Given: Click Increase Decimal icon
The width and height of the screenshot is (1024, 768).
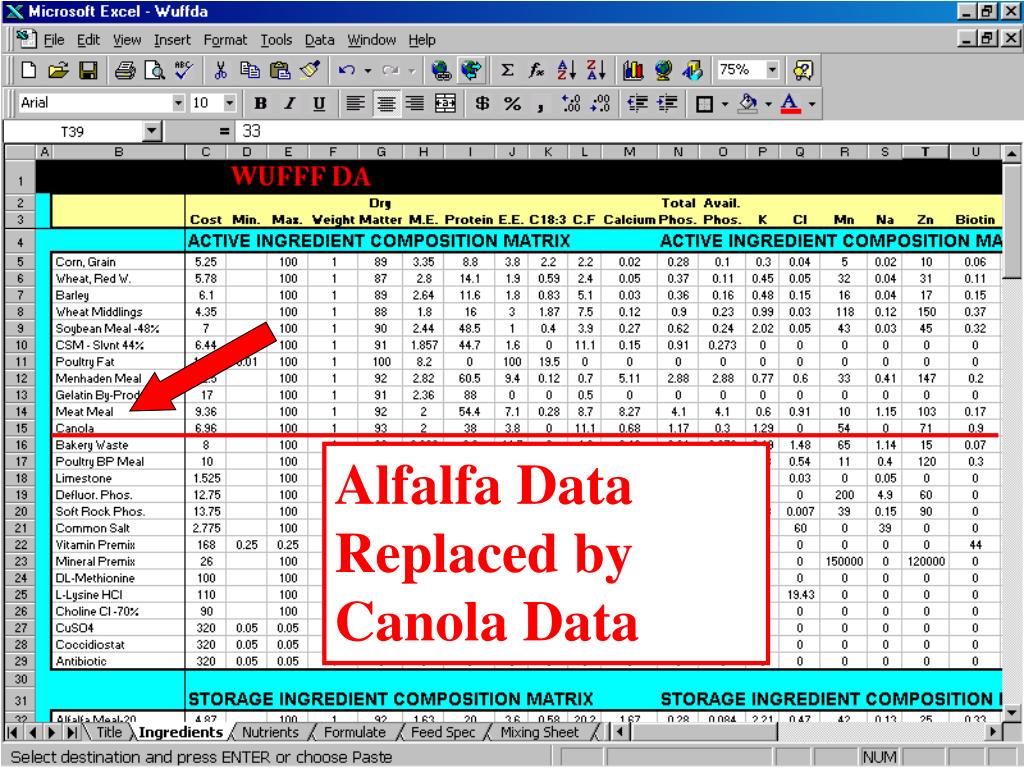Looking at the screenshot, I should coord(571,103).
